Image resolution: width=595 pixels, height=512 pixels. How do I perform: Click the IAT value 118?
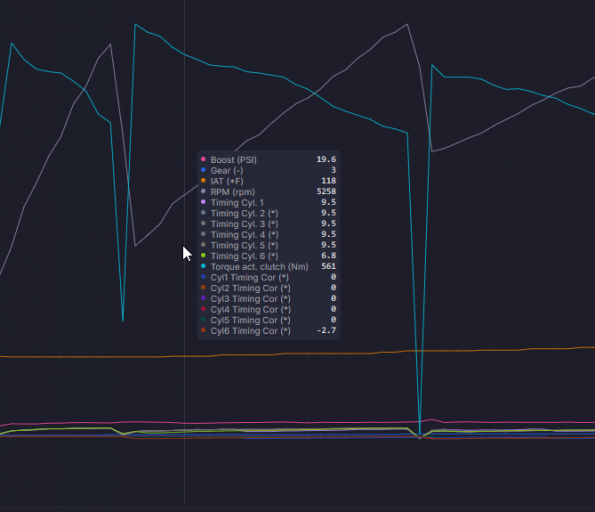[x=329, y=181]
